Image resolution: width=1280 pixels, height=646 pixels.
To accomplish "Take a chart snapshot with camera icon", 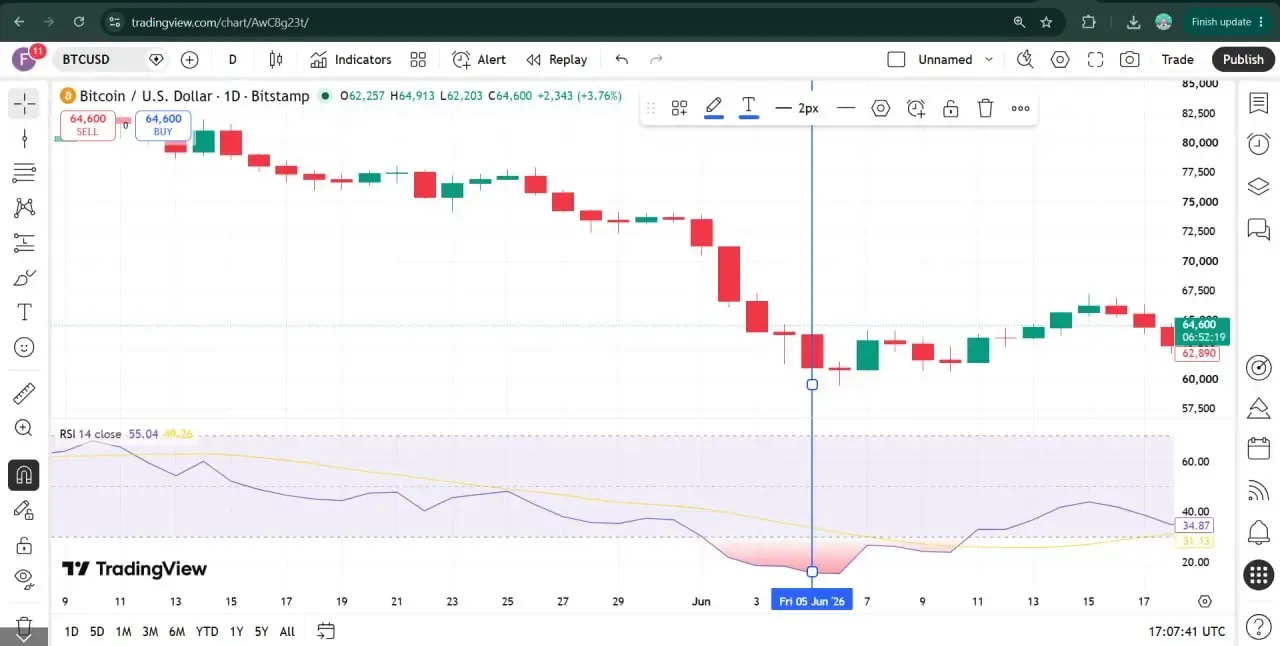I will [1130, 60].
